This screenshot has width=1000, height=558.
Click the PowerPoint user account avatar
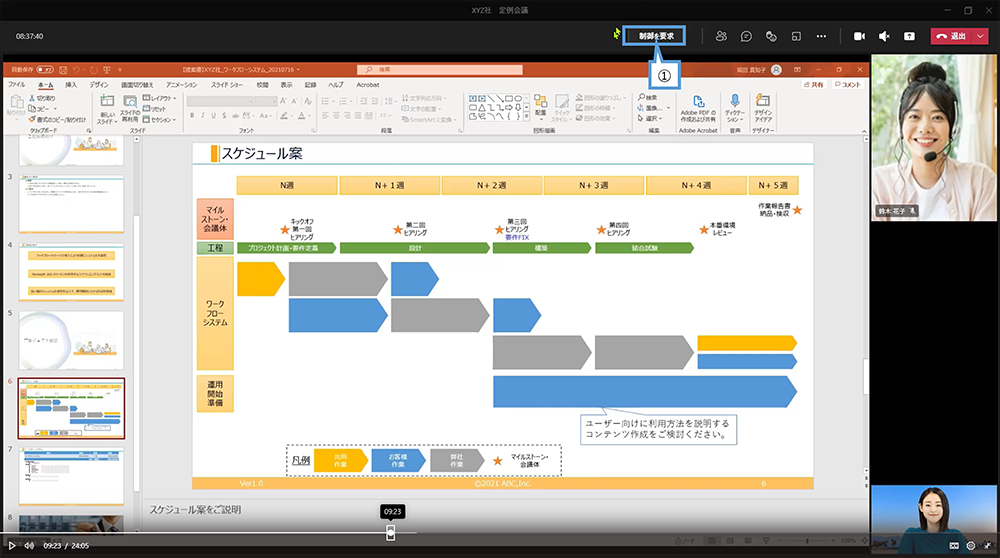tap(776, 70)
